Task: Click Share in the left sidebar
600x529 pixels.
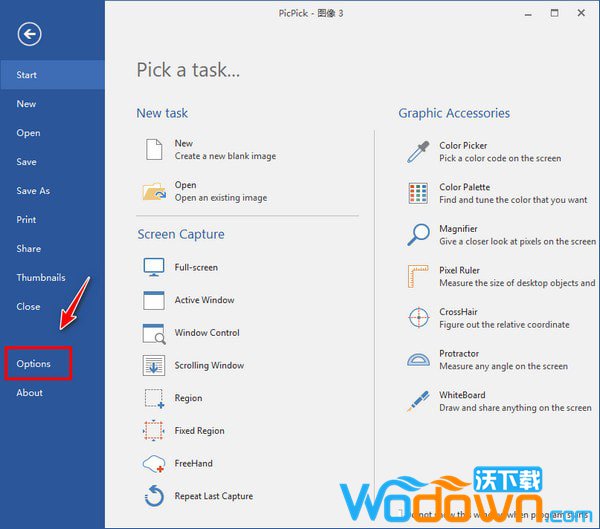Action: (x=29, y=249)
